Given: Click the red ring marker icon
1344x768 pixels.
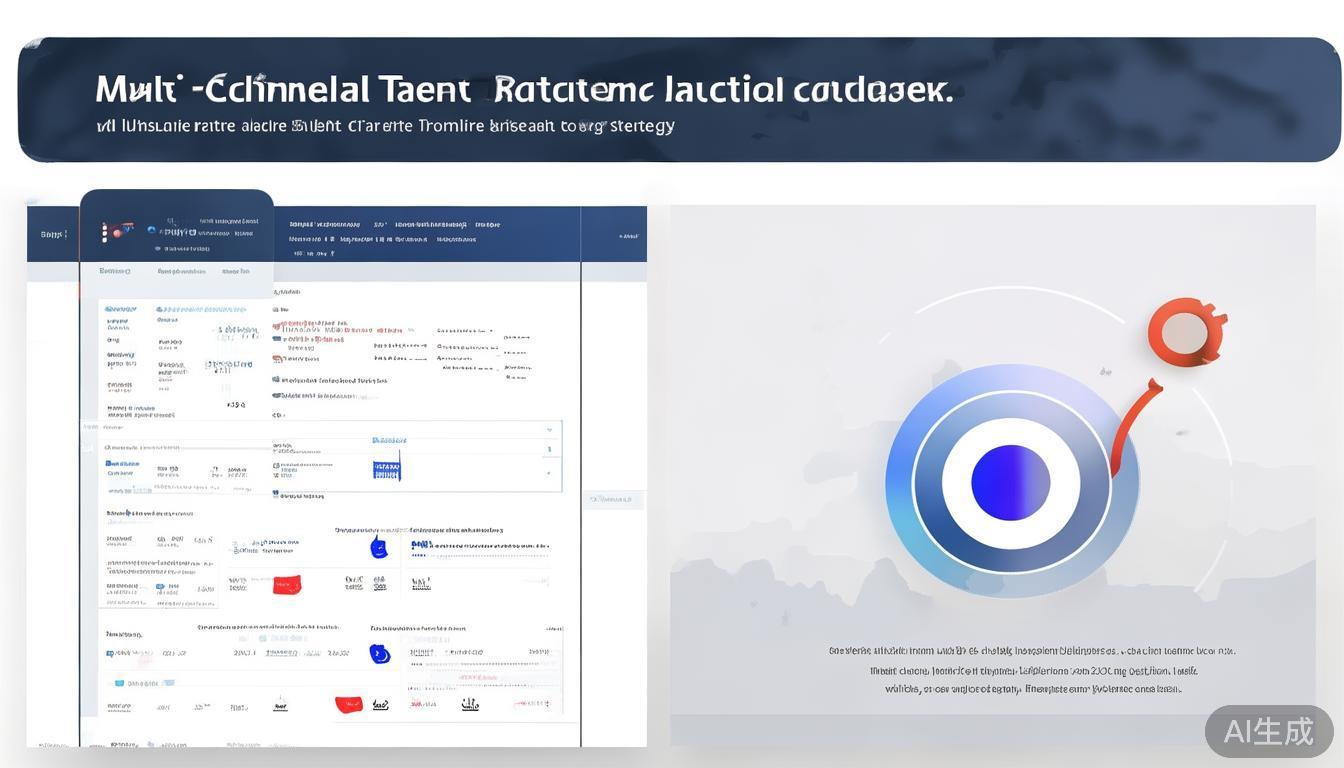Looking at the screenshot, I should pos(1186,332).
